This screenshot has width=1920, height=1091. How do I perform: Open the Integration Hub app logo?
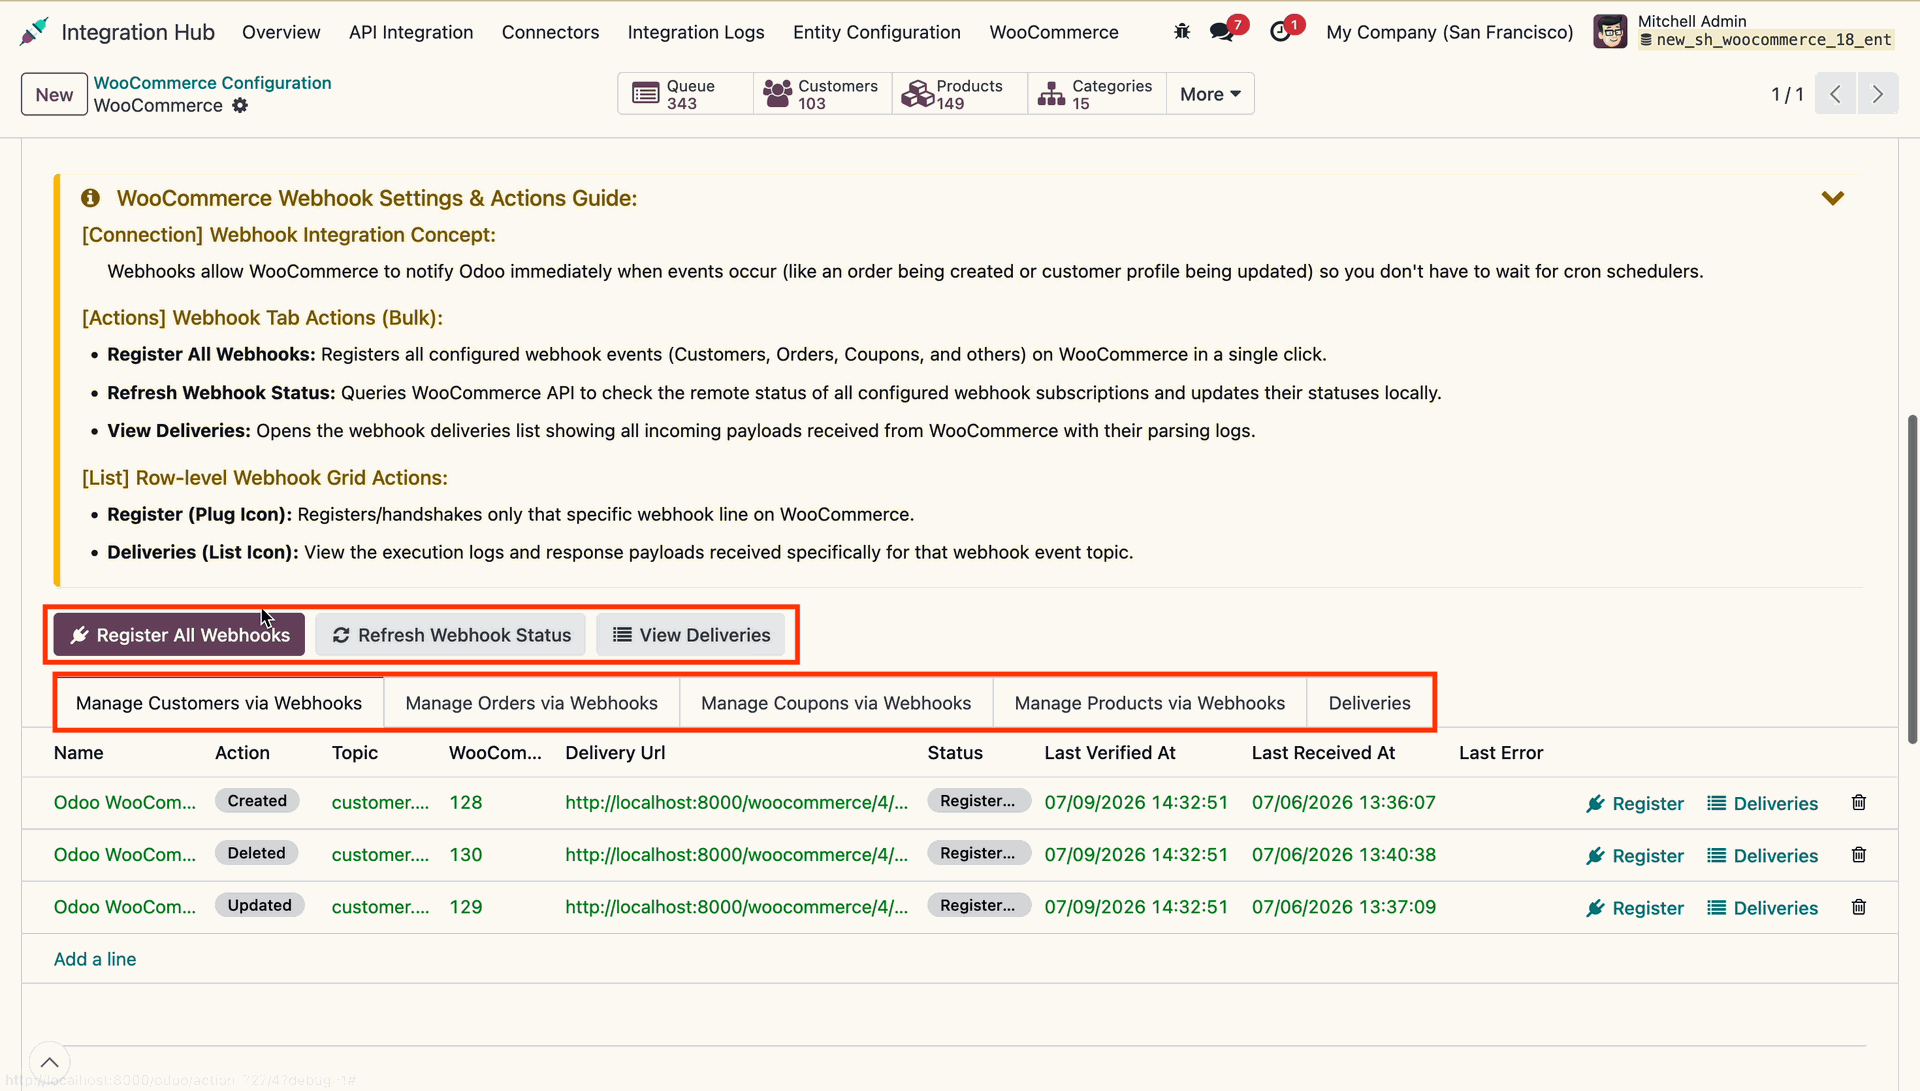coord(33,32)
